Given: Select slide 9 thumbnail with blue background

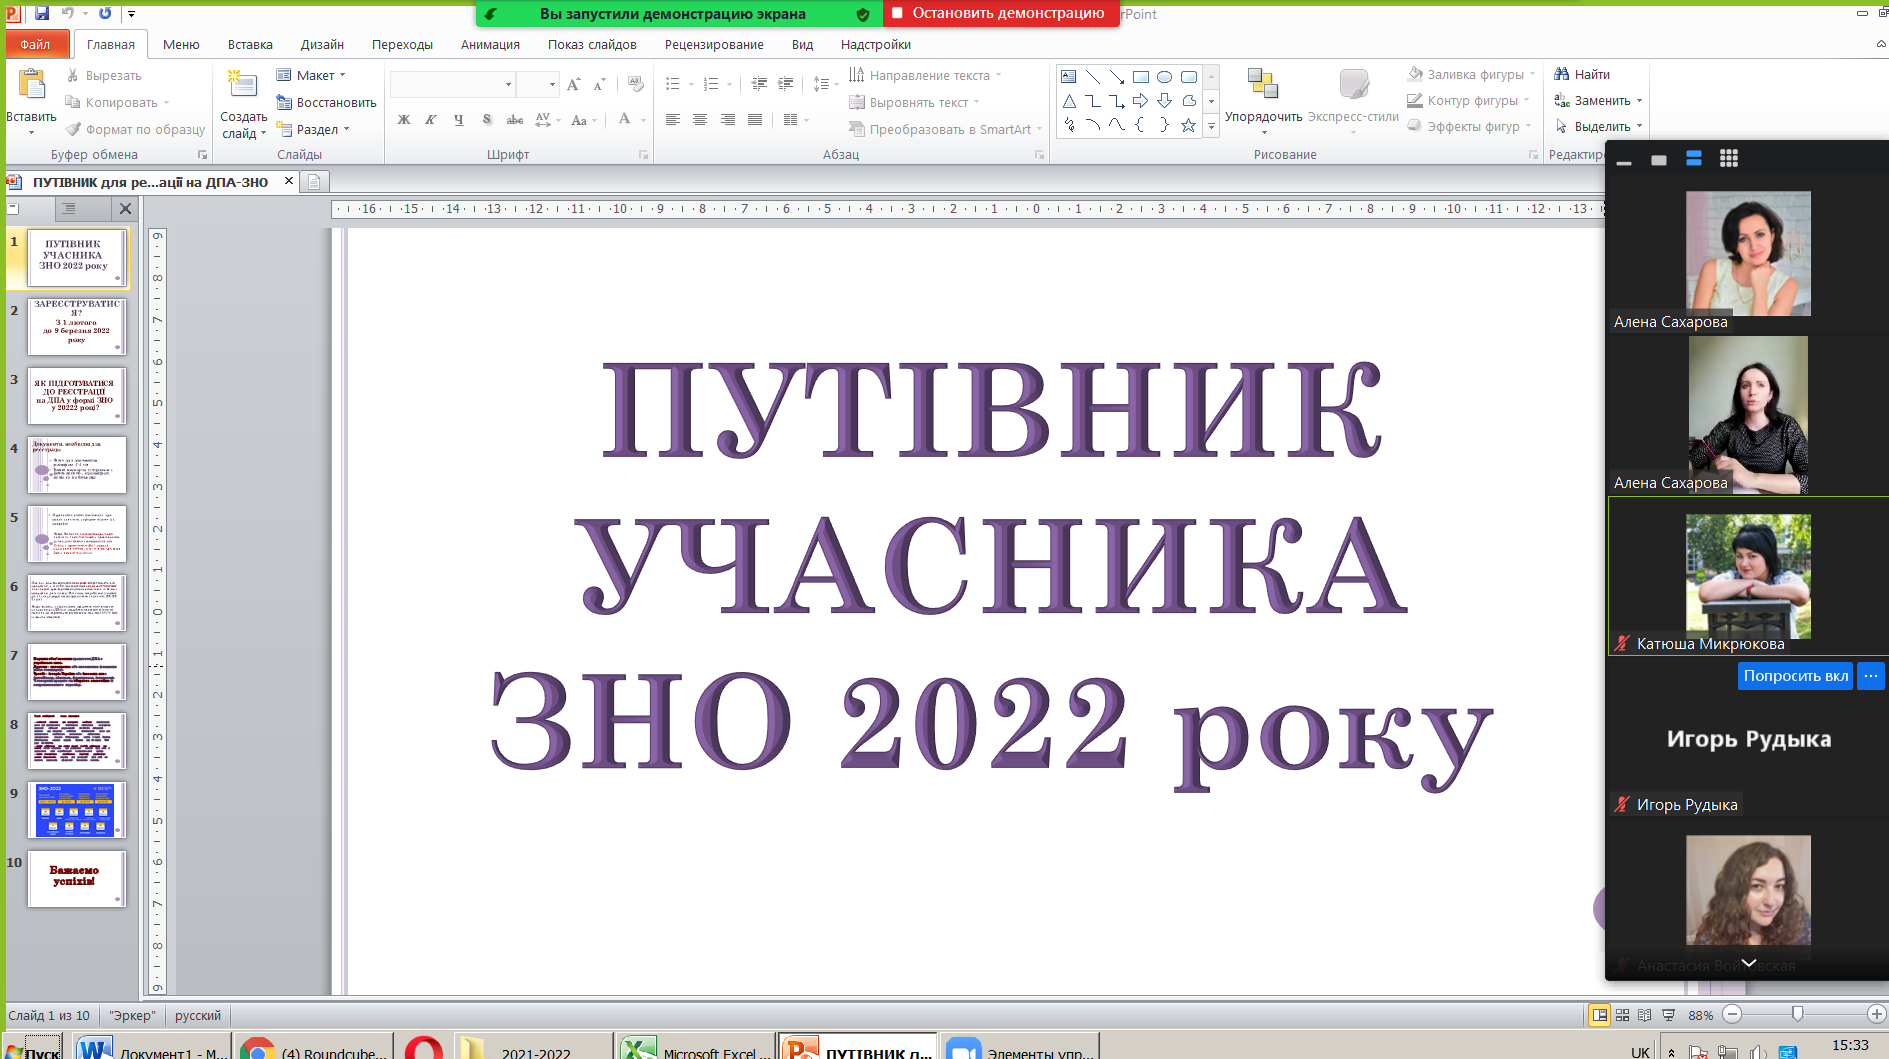Looking at the screenshot, I should (76, 809).
